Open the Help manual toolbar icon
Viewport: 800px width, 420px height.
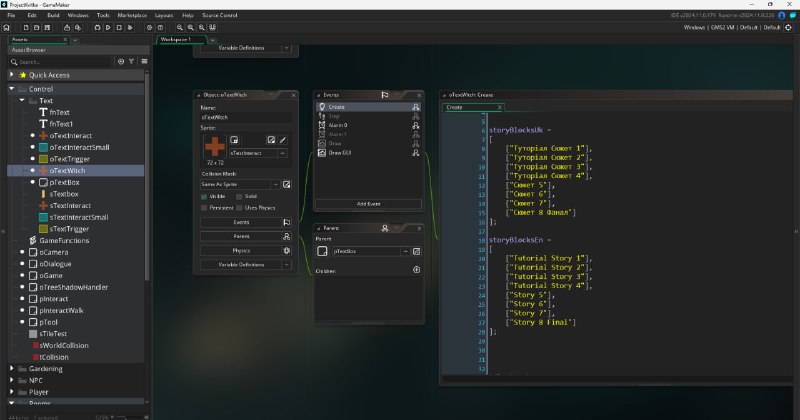[160, 28]
